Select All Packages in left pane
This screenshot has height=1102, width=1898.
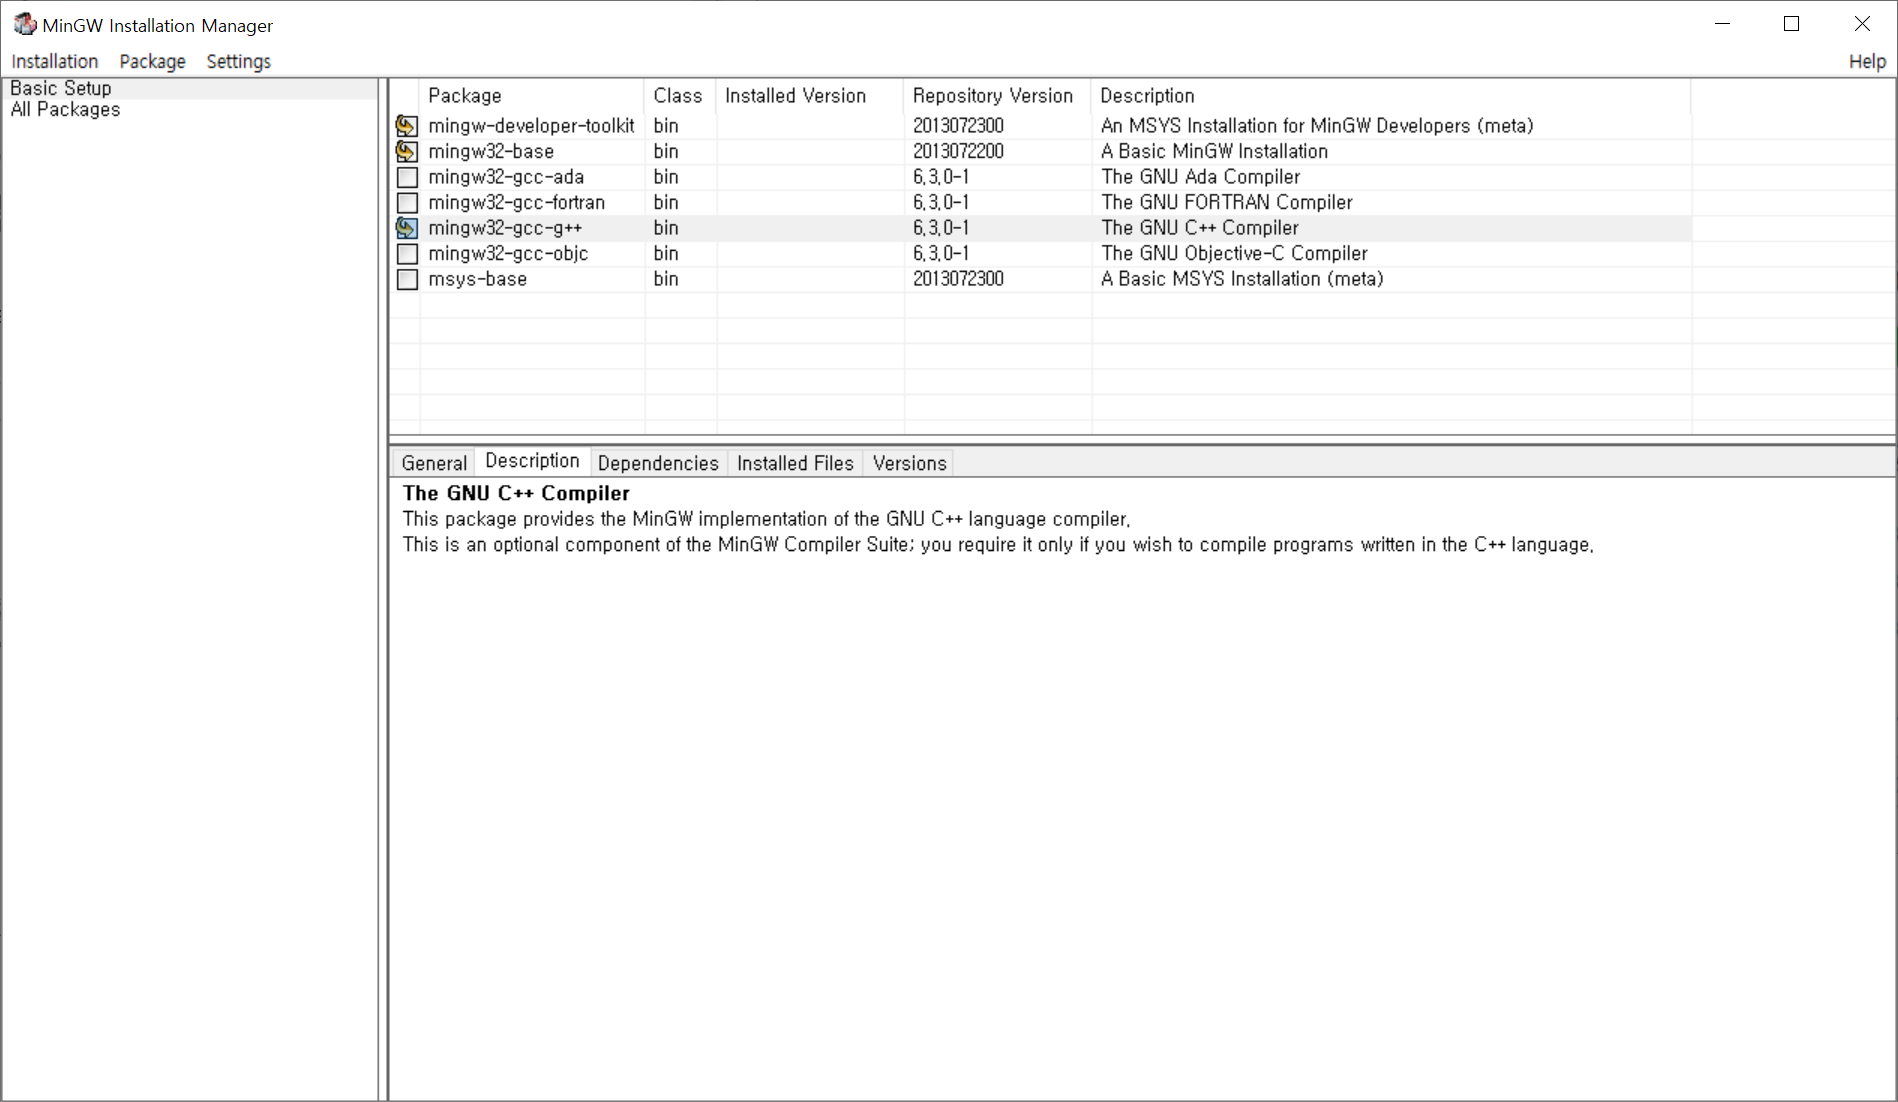click(65, 109)
